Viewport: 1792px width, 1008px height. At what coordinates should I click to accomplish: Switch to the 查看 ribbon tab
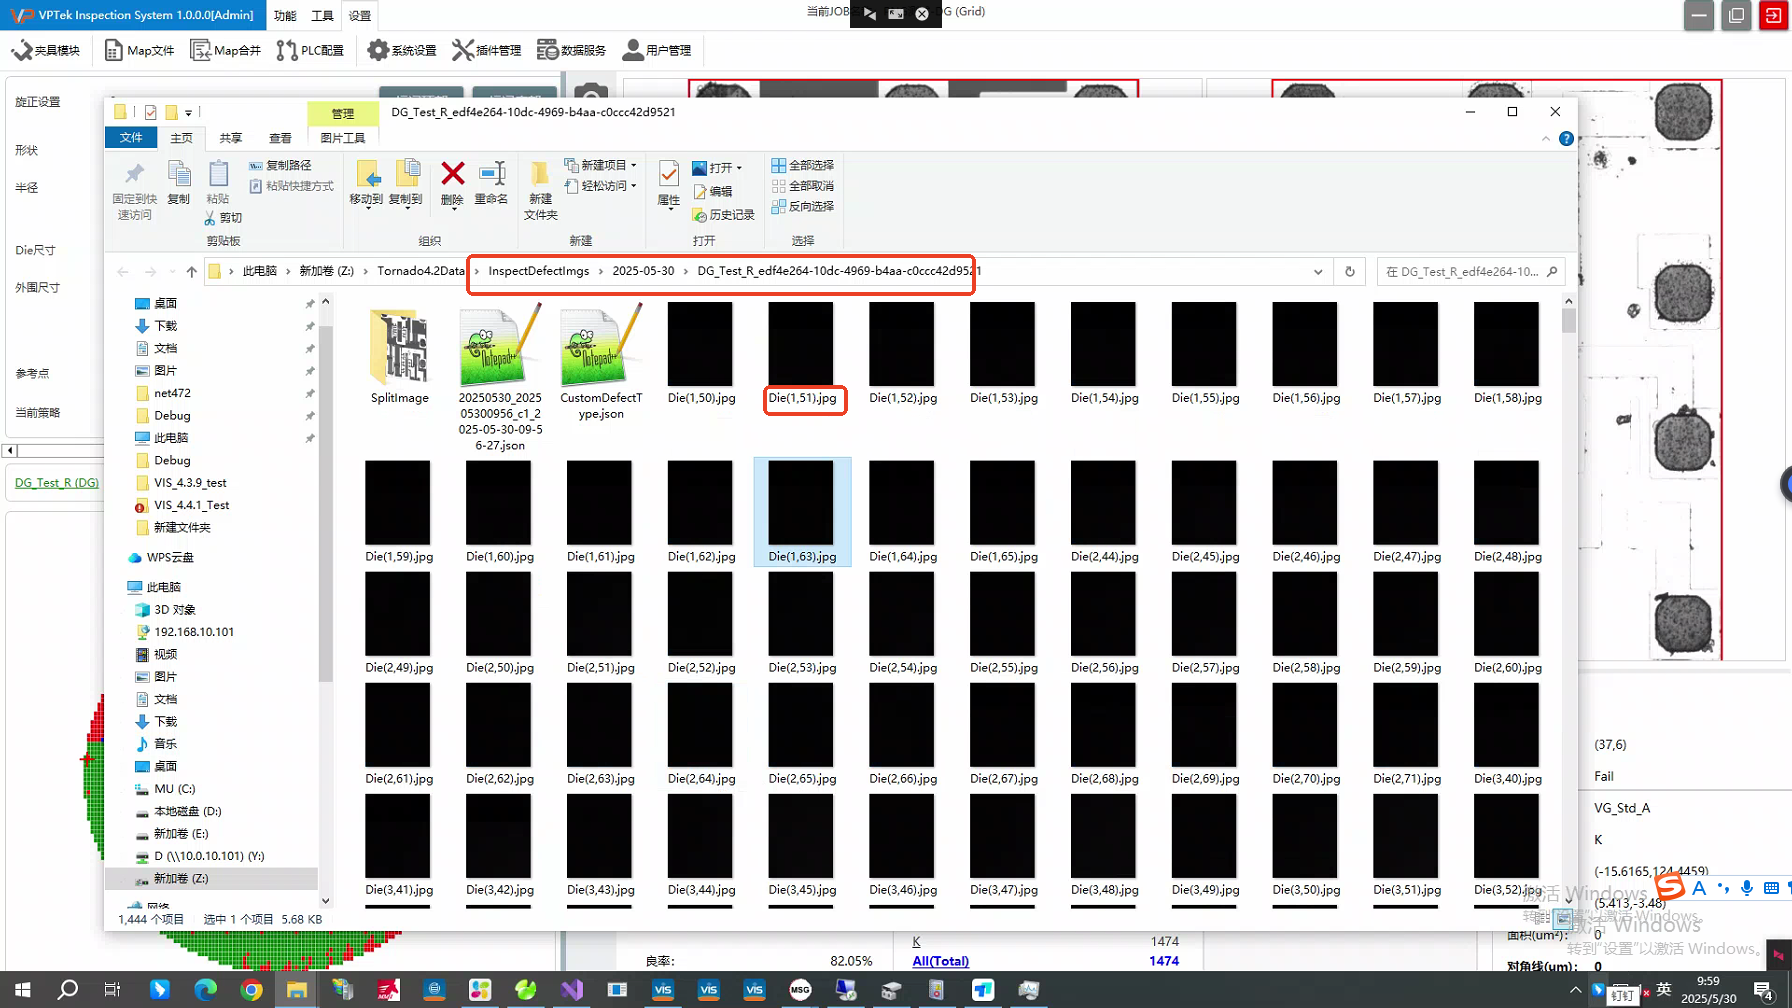(x=280, y=138)
